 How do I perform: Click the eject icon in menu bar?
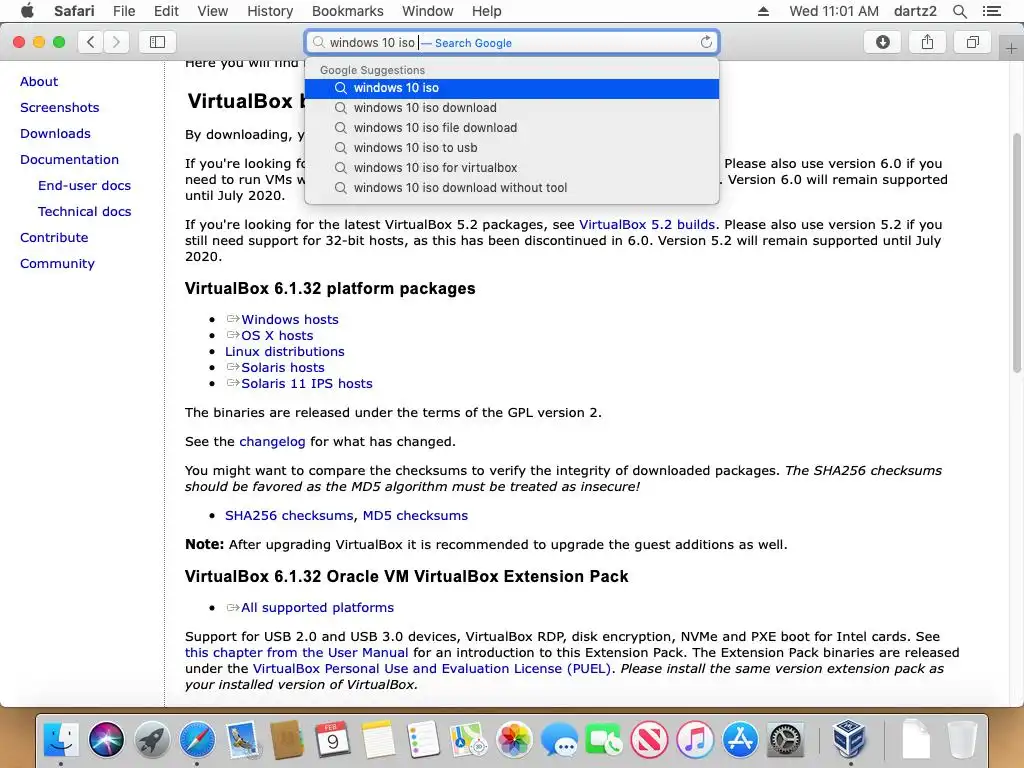coord(763,11)
